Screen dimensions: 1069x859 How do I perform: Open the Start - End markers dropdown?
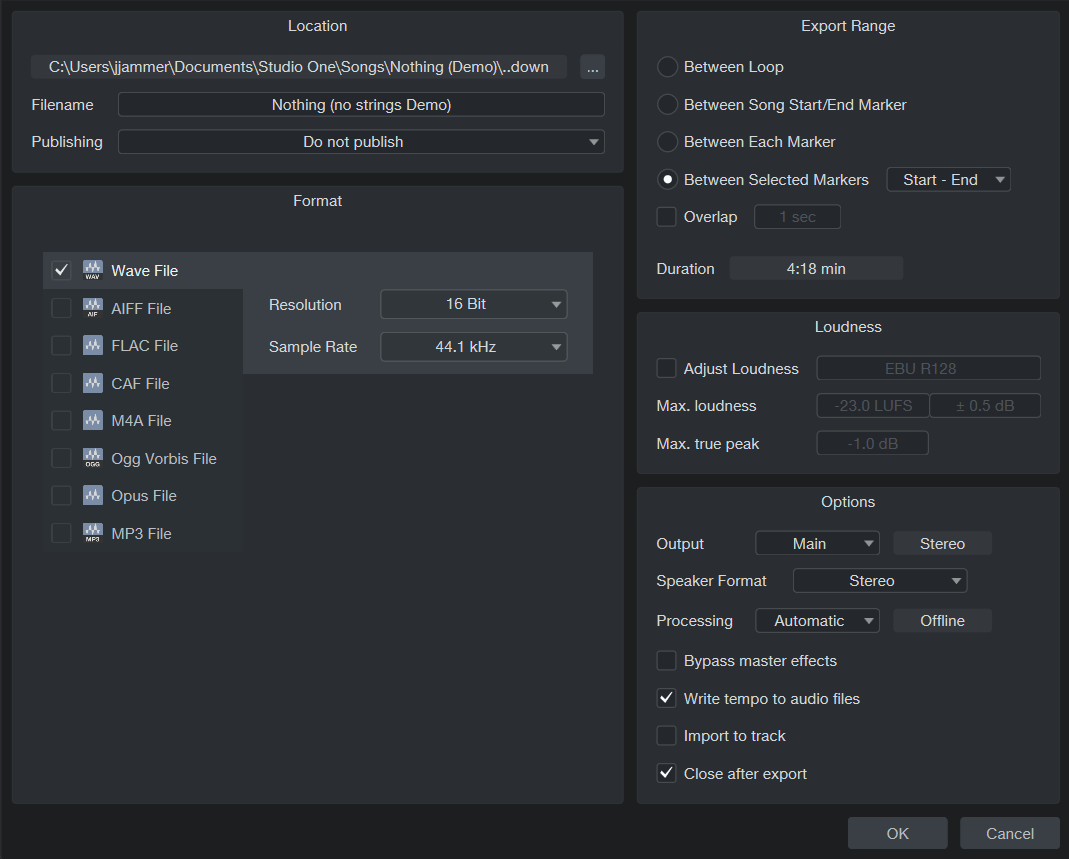click(948, 179)
